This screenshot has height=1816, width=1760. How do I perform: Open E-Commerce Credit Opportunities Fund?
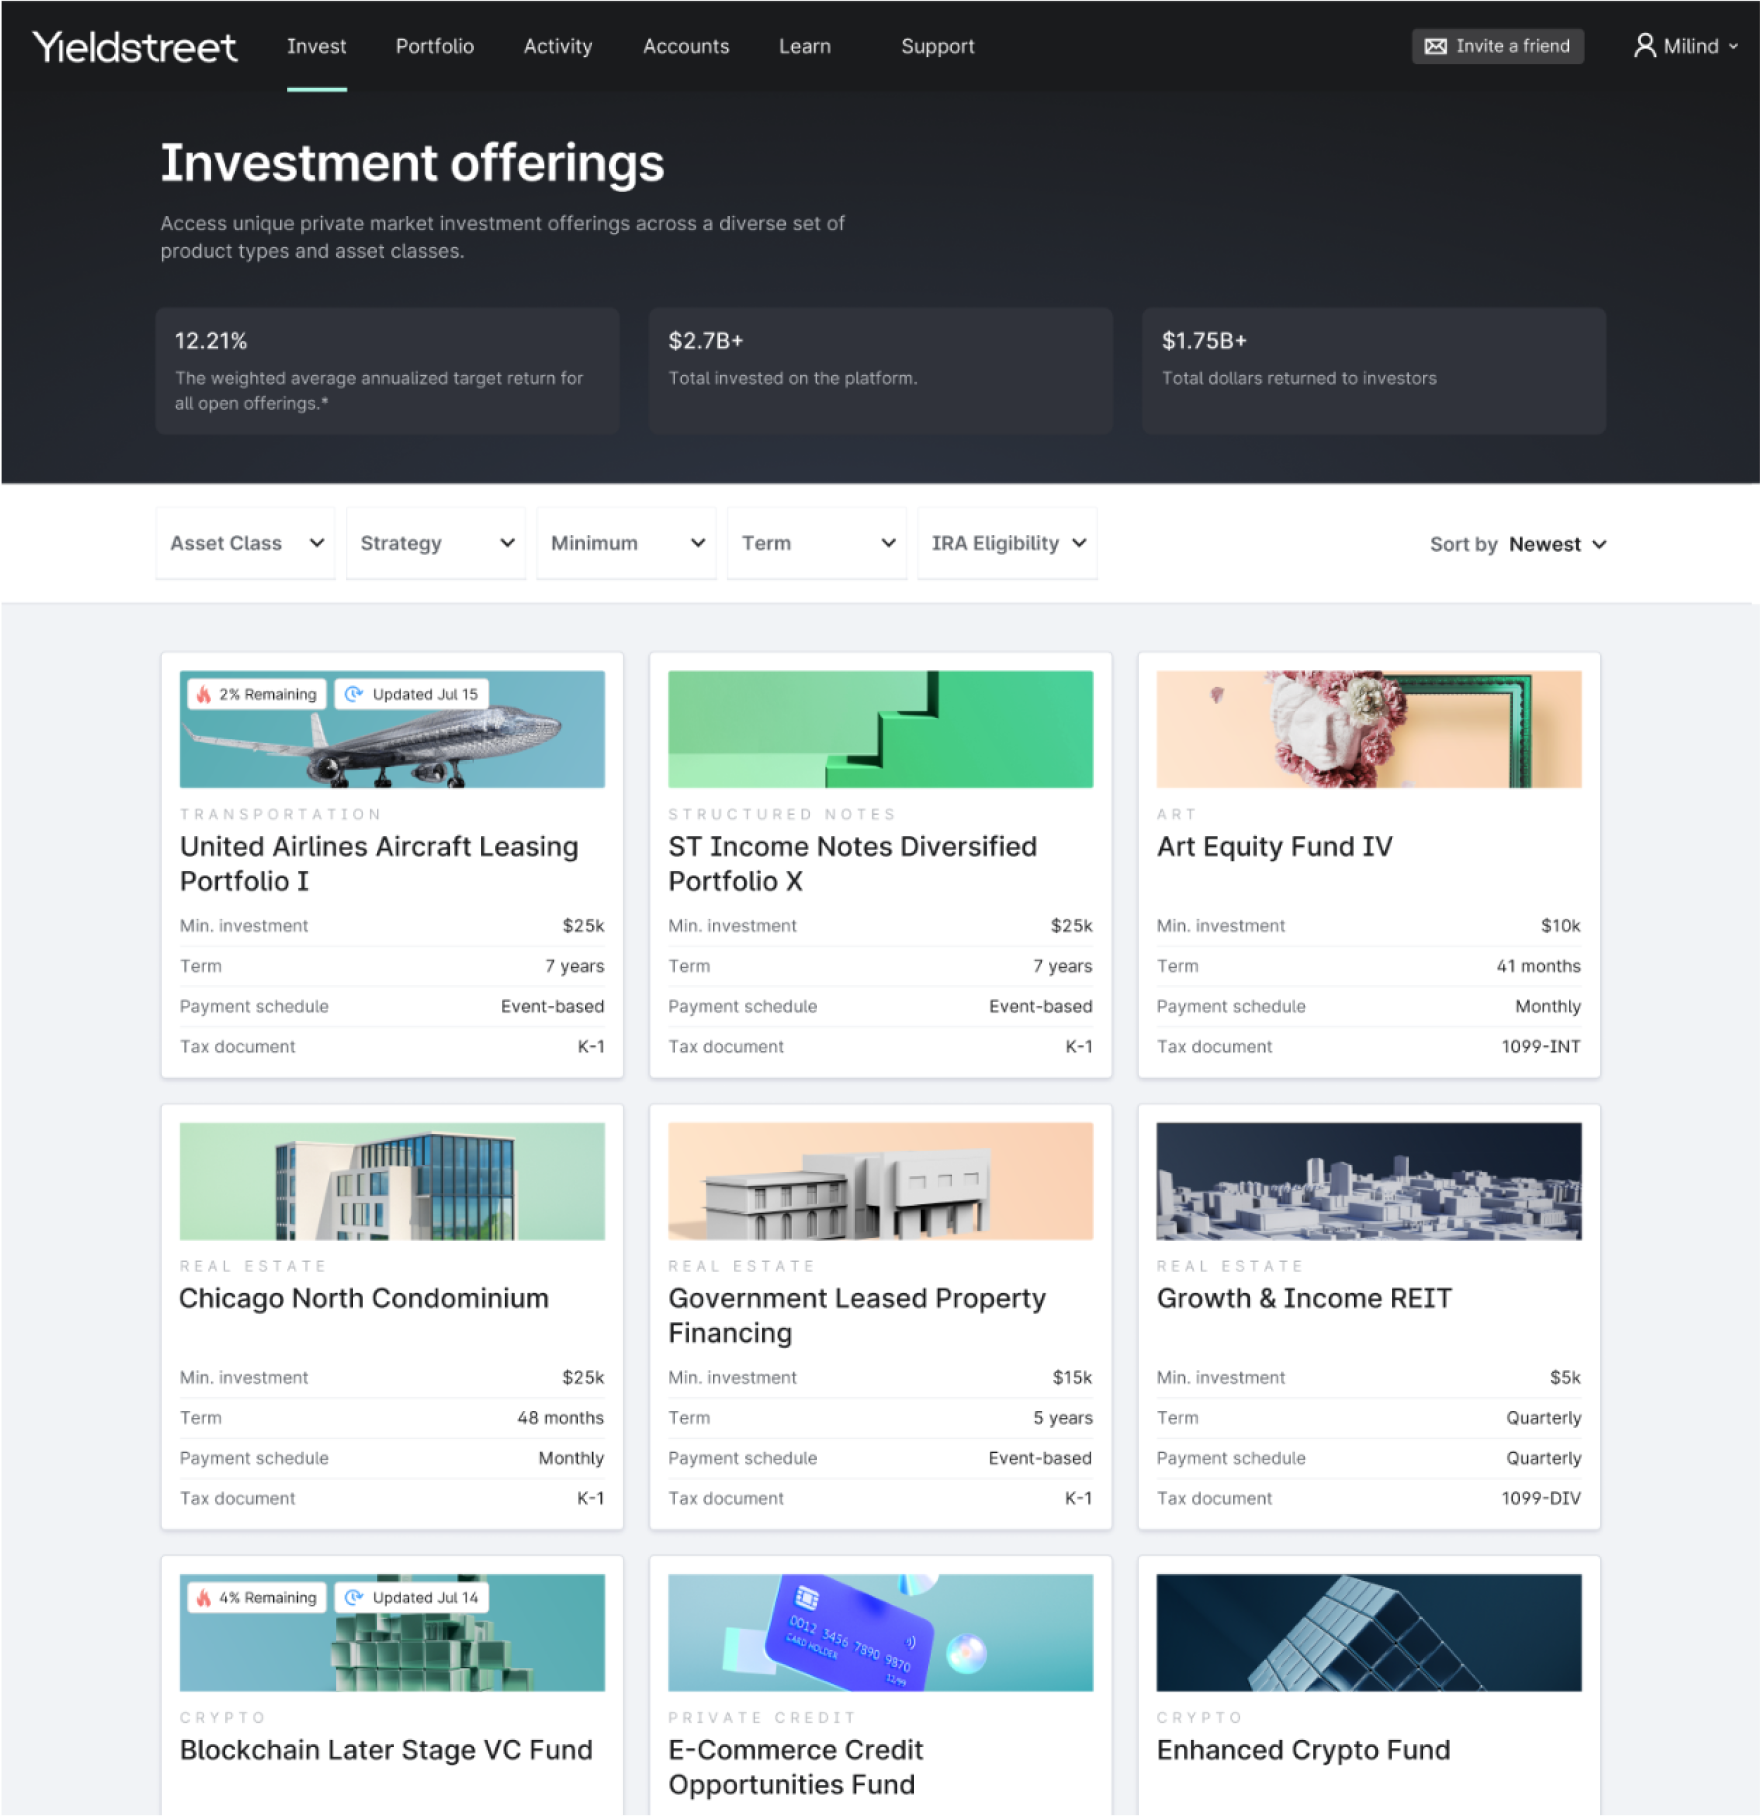(x=795, y=1767)
